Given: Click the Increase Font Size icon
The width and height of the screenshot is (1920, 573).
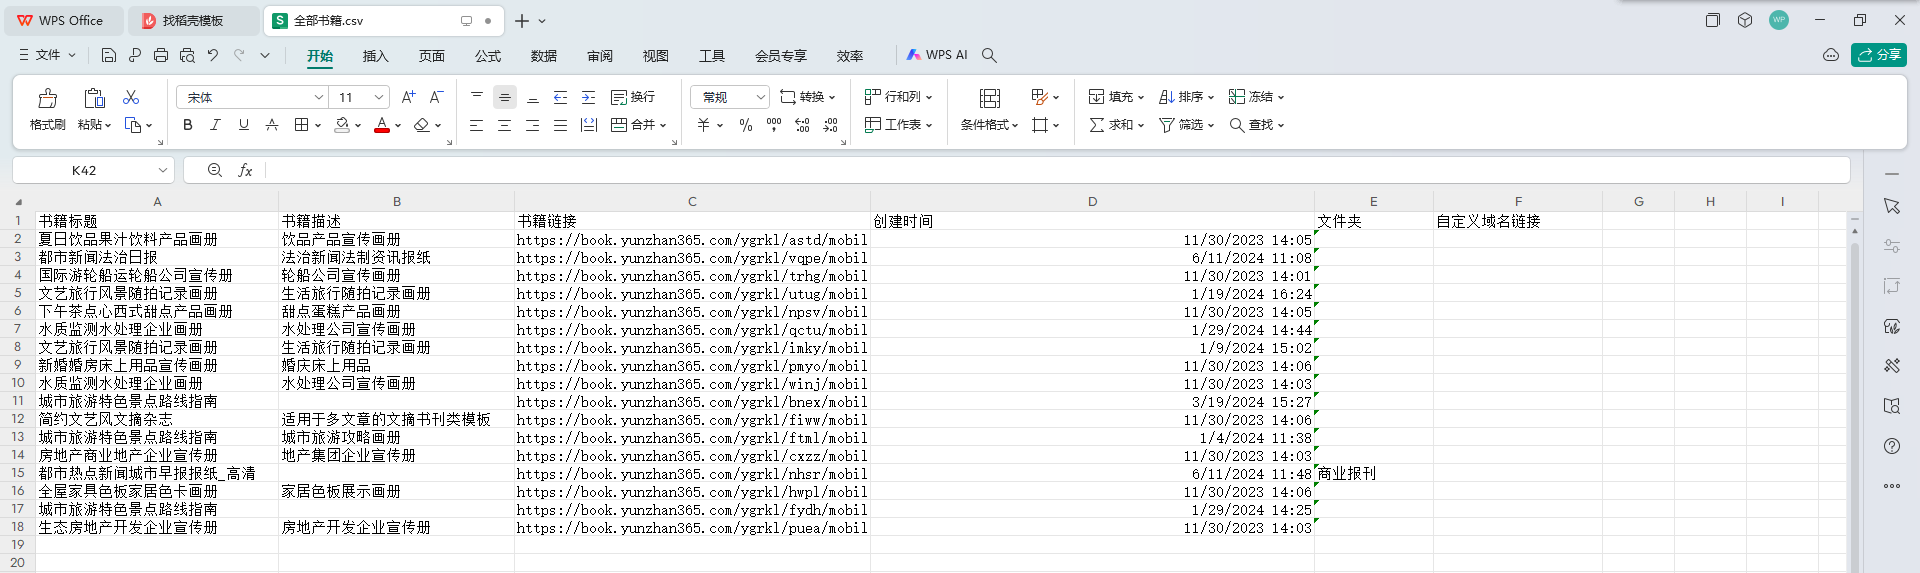Looking at the screenshot, I should click(x=408, y=97).
